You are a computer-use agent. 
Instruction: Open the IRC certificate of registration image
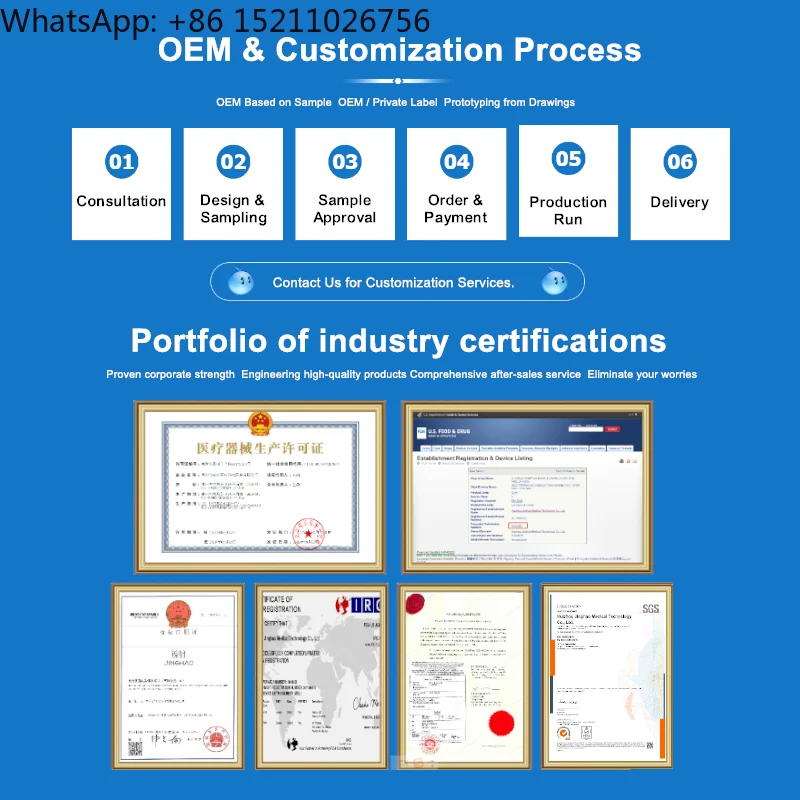pos(321,677)
